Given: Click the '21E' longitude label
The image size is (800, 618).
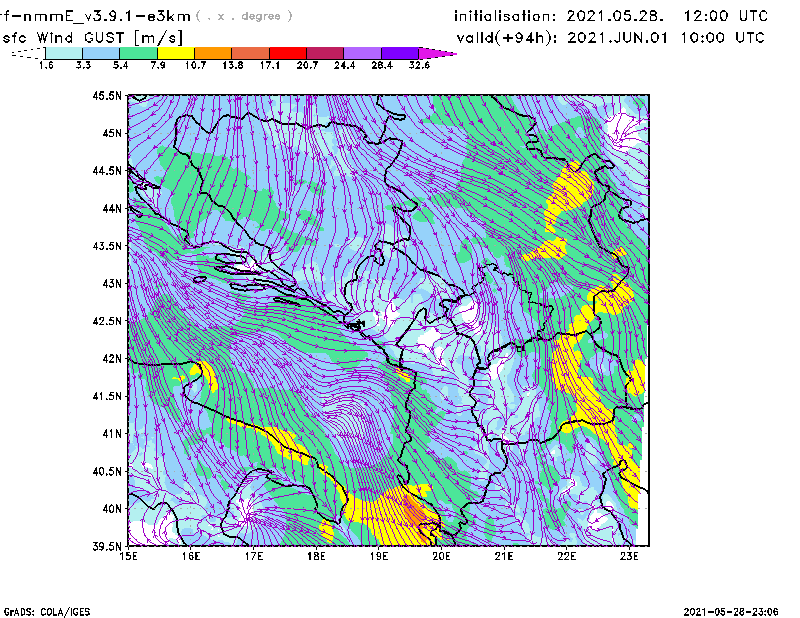Looking at the screenshot, I should click(504, 556).
